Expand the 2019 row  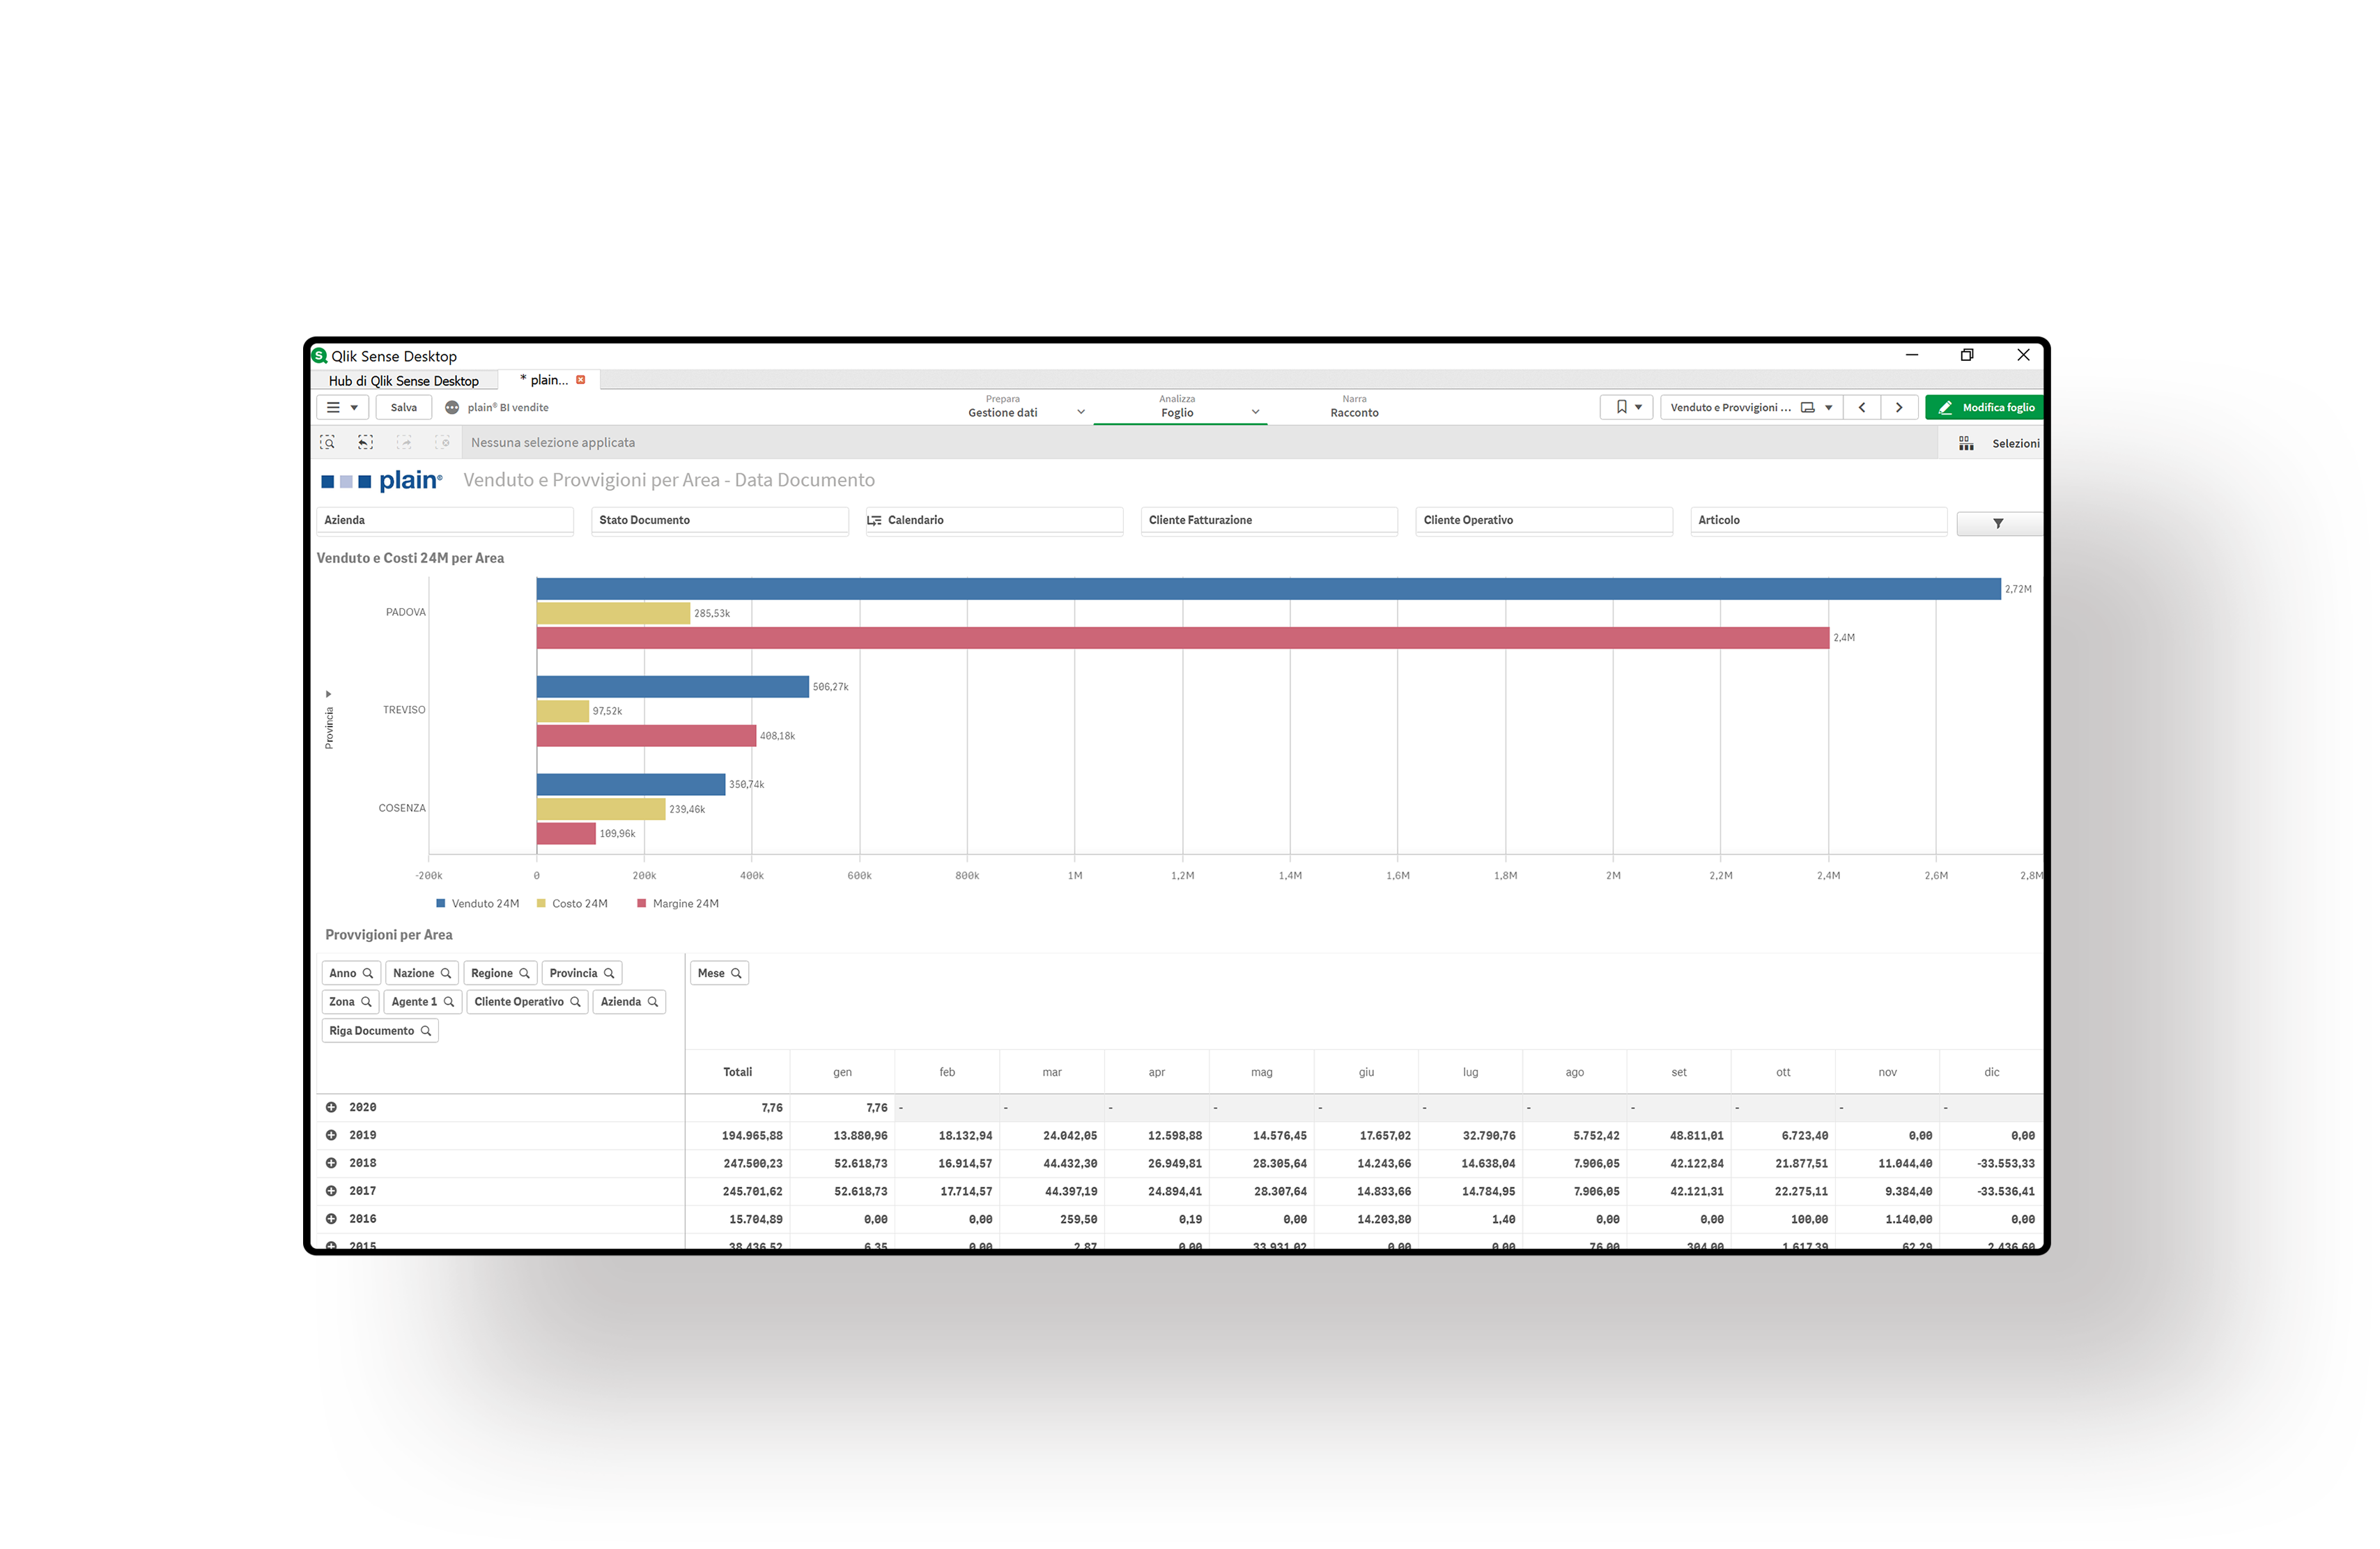click(331, 1135)
